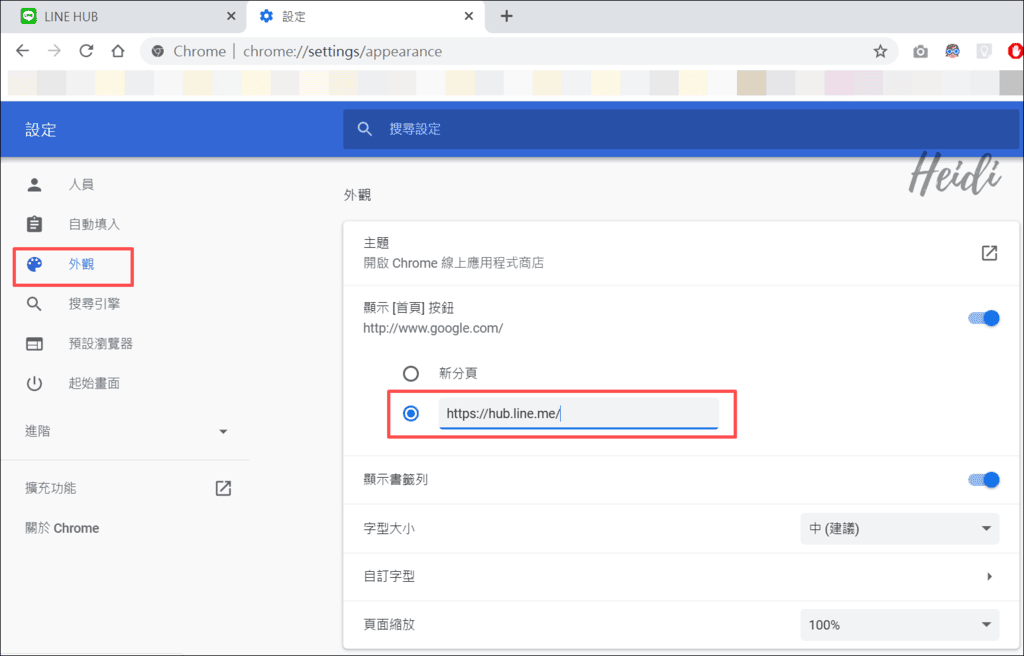Close the 設定 tab
This screenshot has height=656, width=1024.
[469, 16]
